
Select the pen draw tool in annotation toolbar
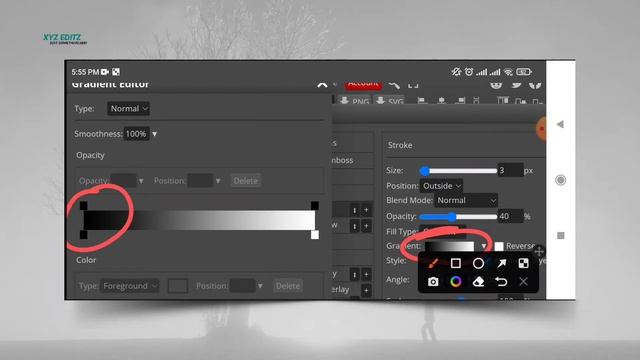pos(433,263)
